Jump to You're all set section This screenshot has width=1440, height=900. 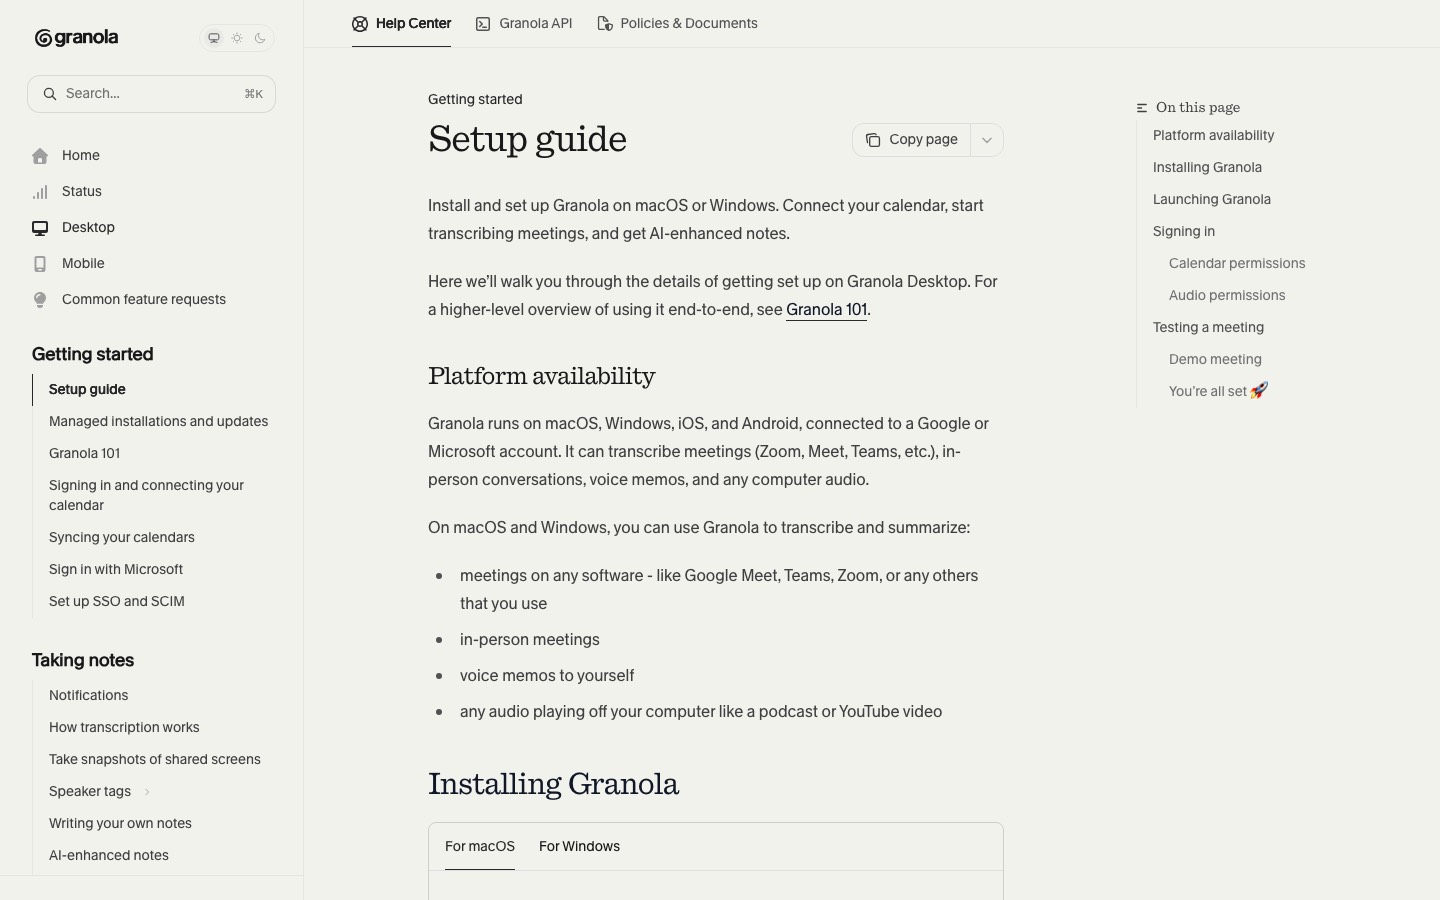pos(1218,392)
